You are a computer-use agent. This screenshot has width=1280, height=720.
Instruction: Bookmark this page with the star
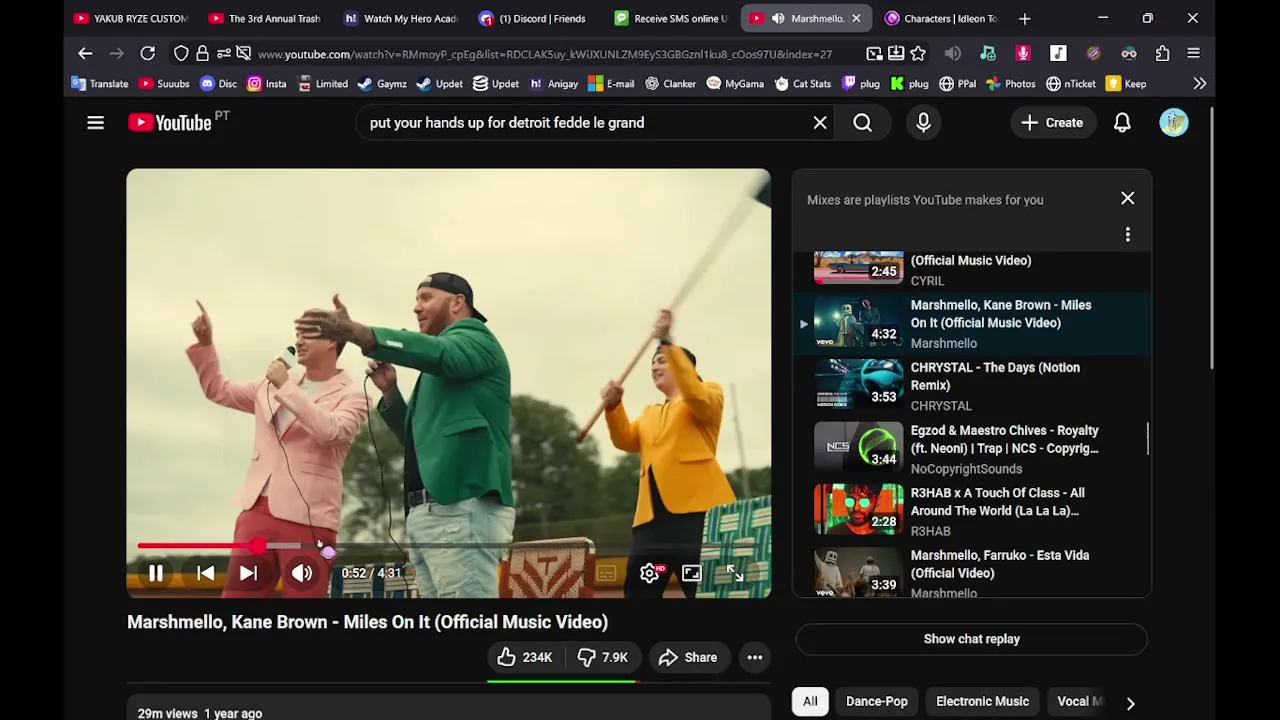point(918,53)
